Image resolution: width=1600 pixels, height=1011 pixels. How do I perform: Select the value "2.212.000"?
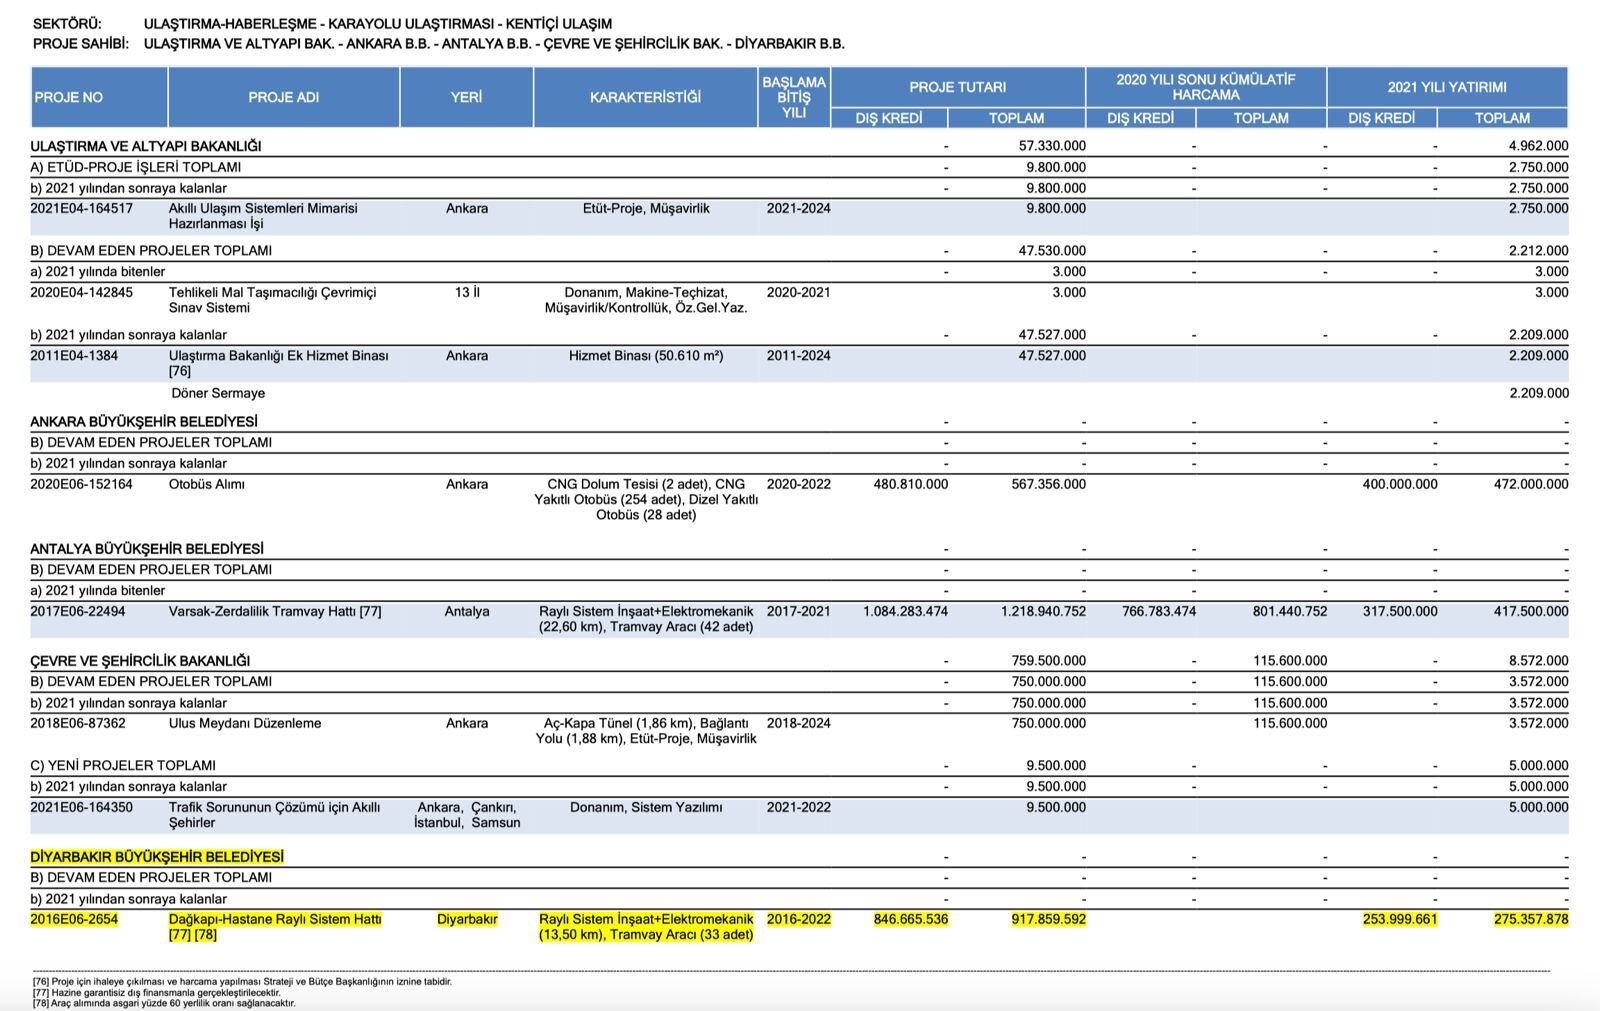click(1538, 251)
